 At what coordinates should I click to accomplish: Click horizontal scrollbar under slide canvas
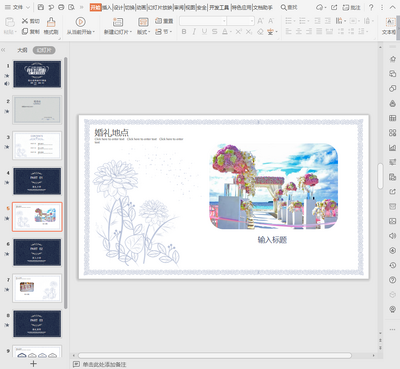coord(215,355)
